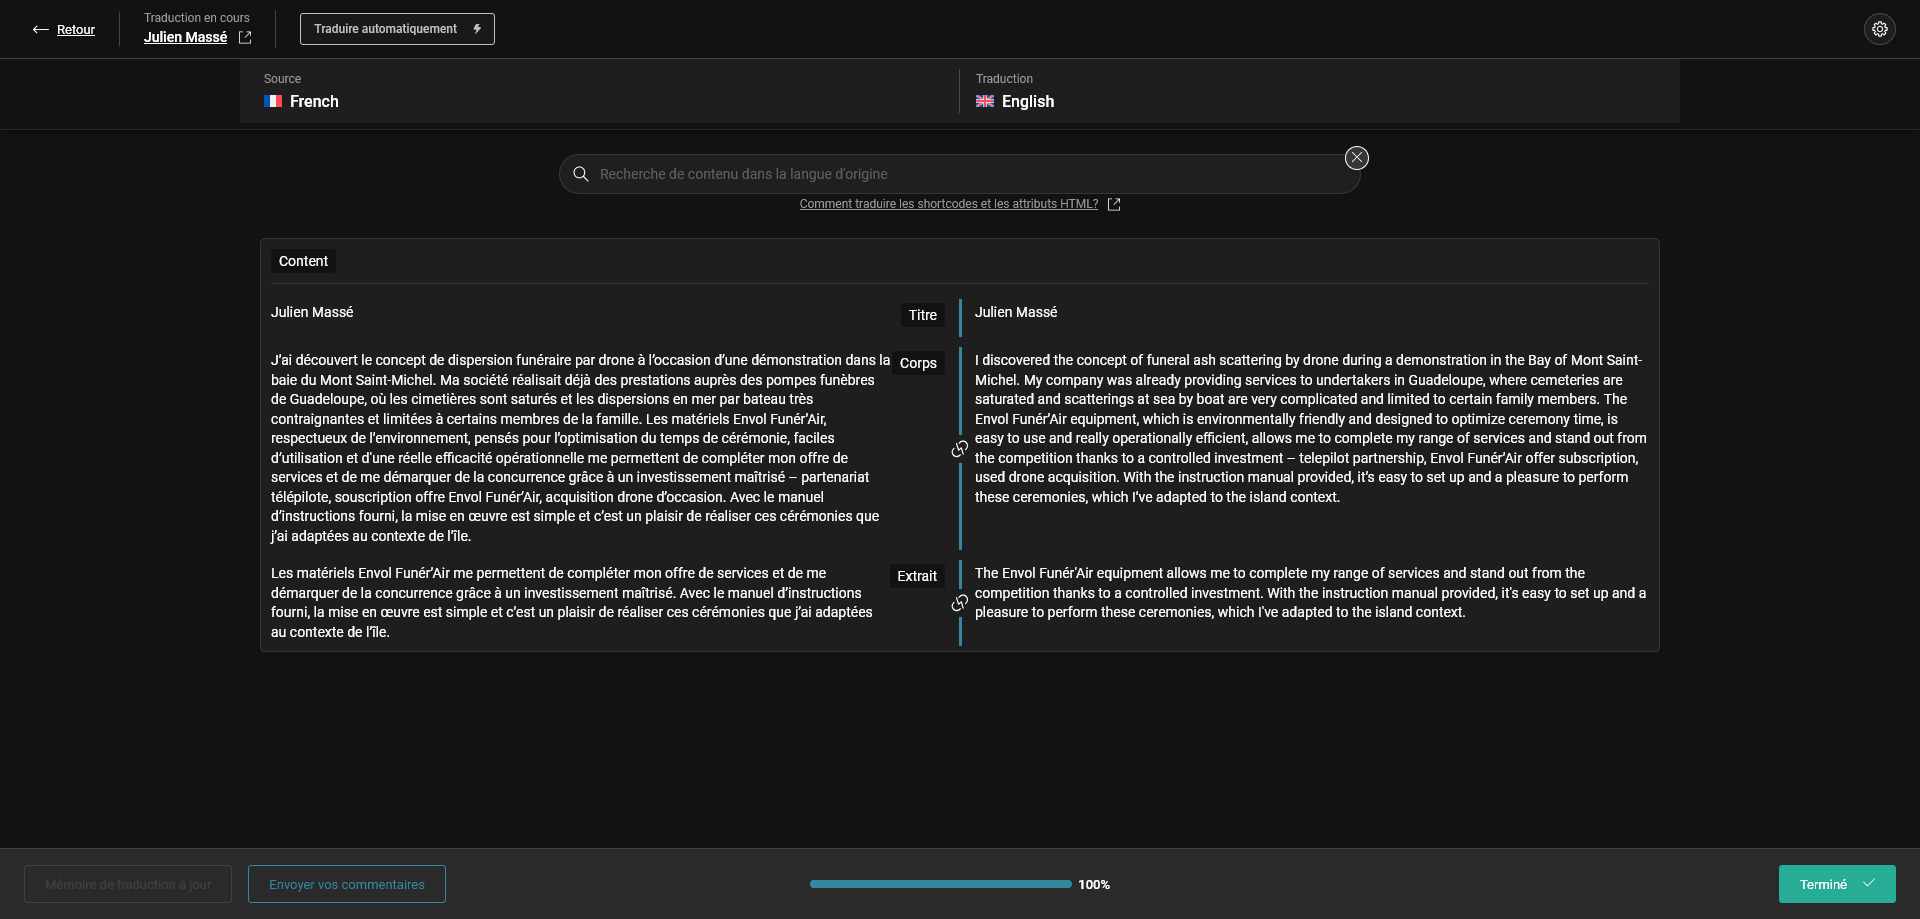The width and height of the screenshot is (1920, 919).
Task: Open the external link icon next to Julien Massé
Action: 245,37
